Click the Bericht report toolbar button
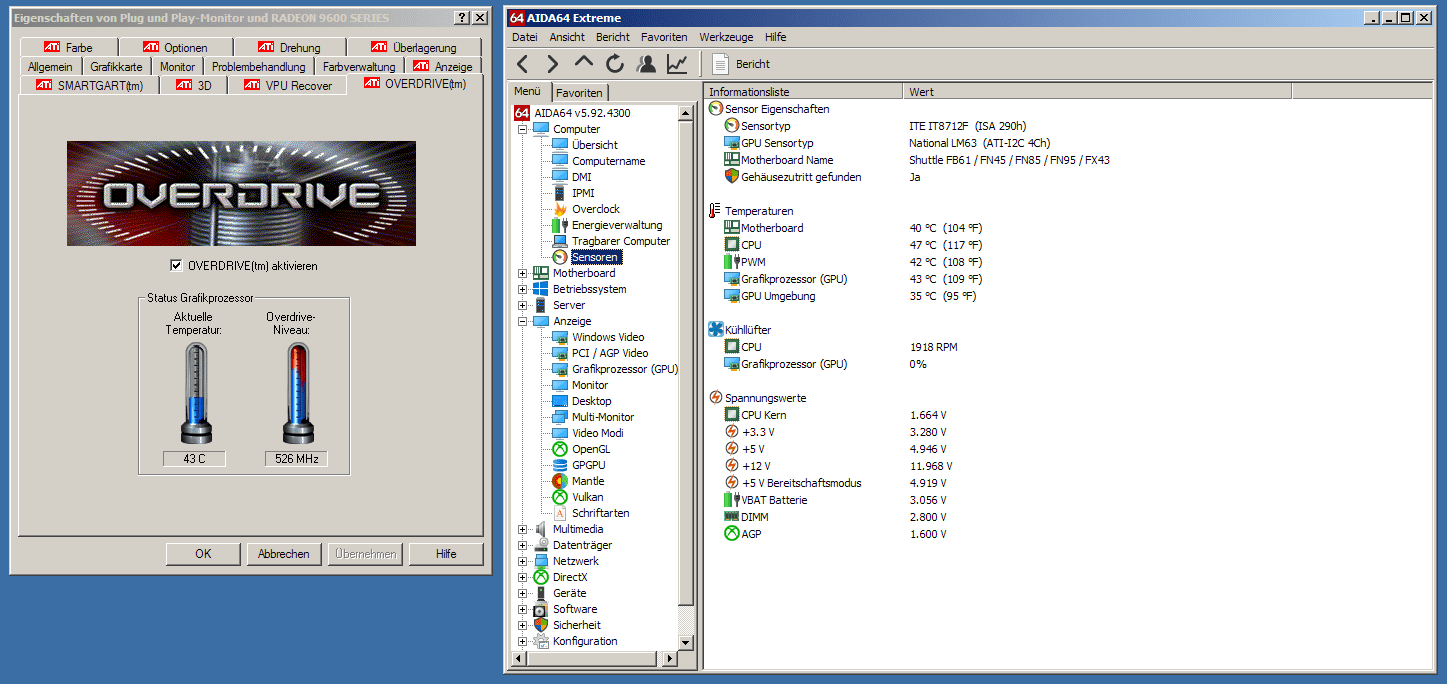This screenshot has height=684, width=1447. click(741, 64)
